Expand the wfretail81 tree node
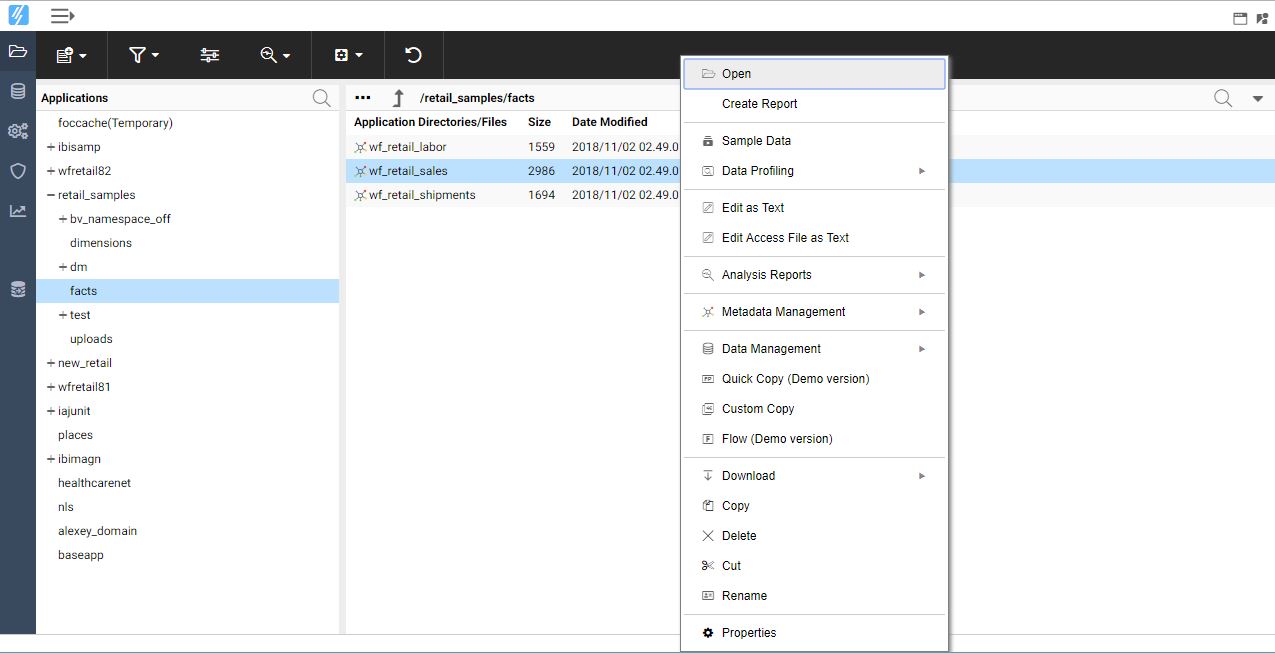Image resolution: width=1275 pixels, height=653 pixels. [x=51, y=387]
